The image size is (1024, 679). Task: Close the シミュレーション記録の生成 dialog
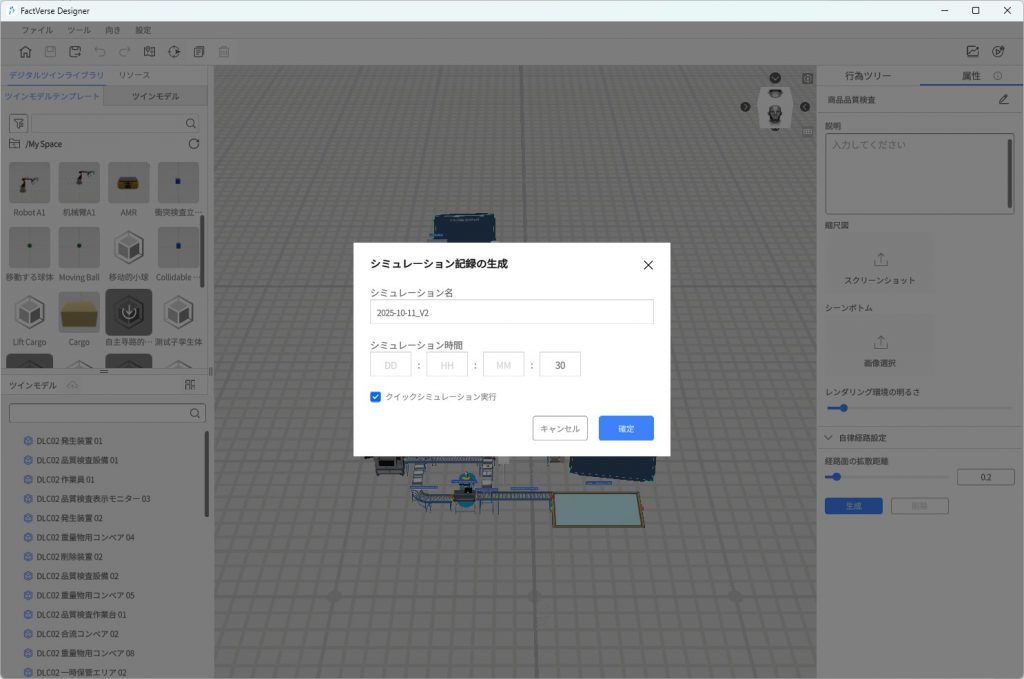648,265
